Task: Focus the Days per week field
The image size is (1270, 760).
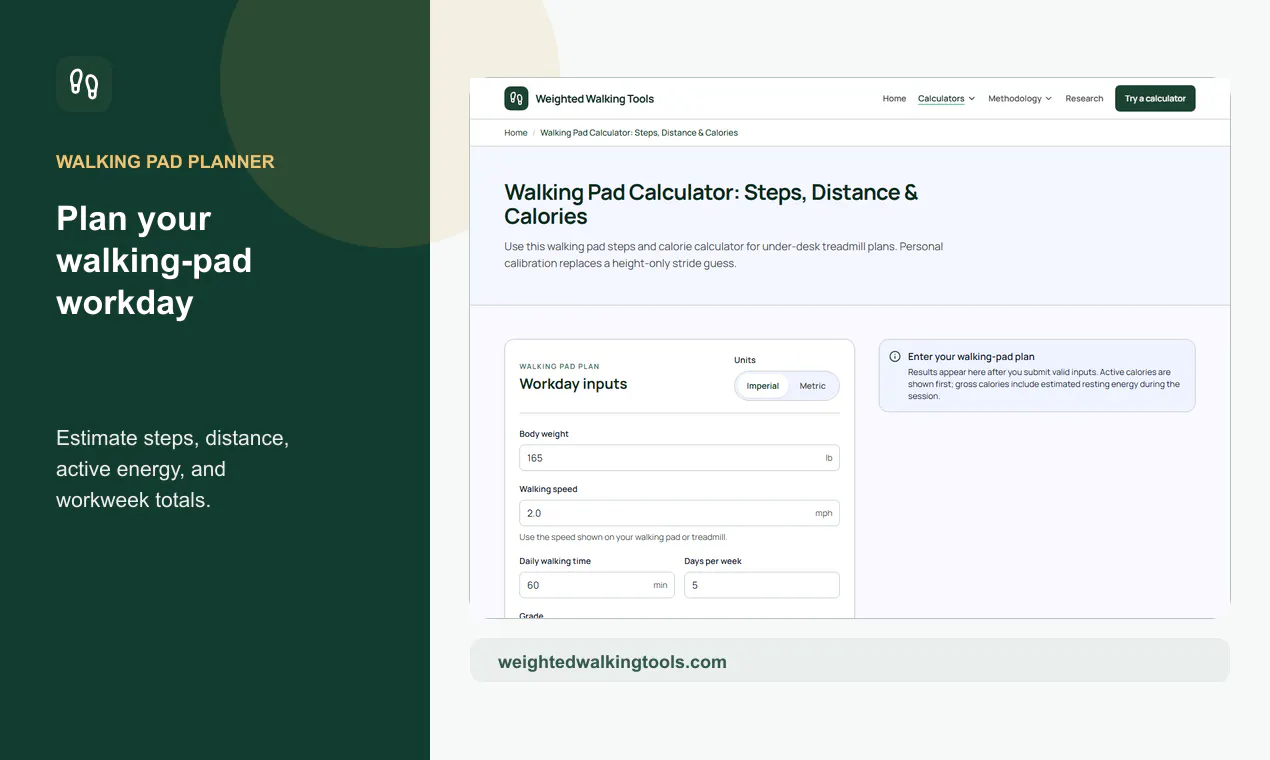Action: (x=762, y=585)
